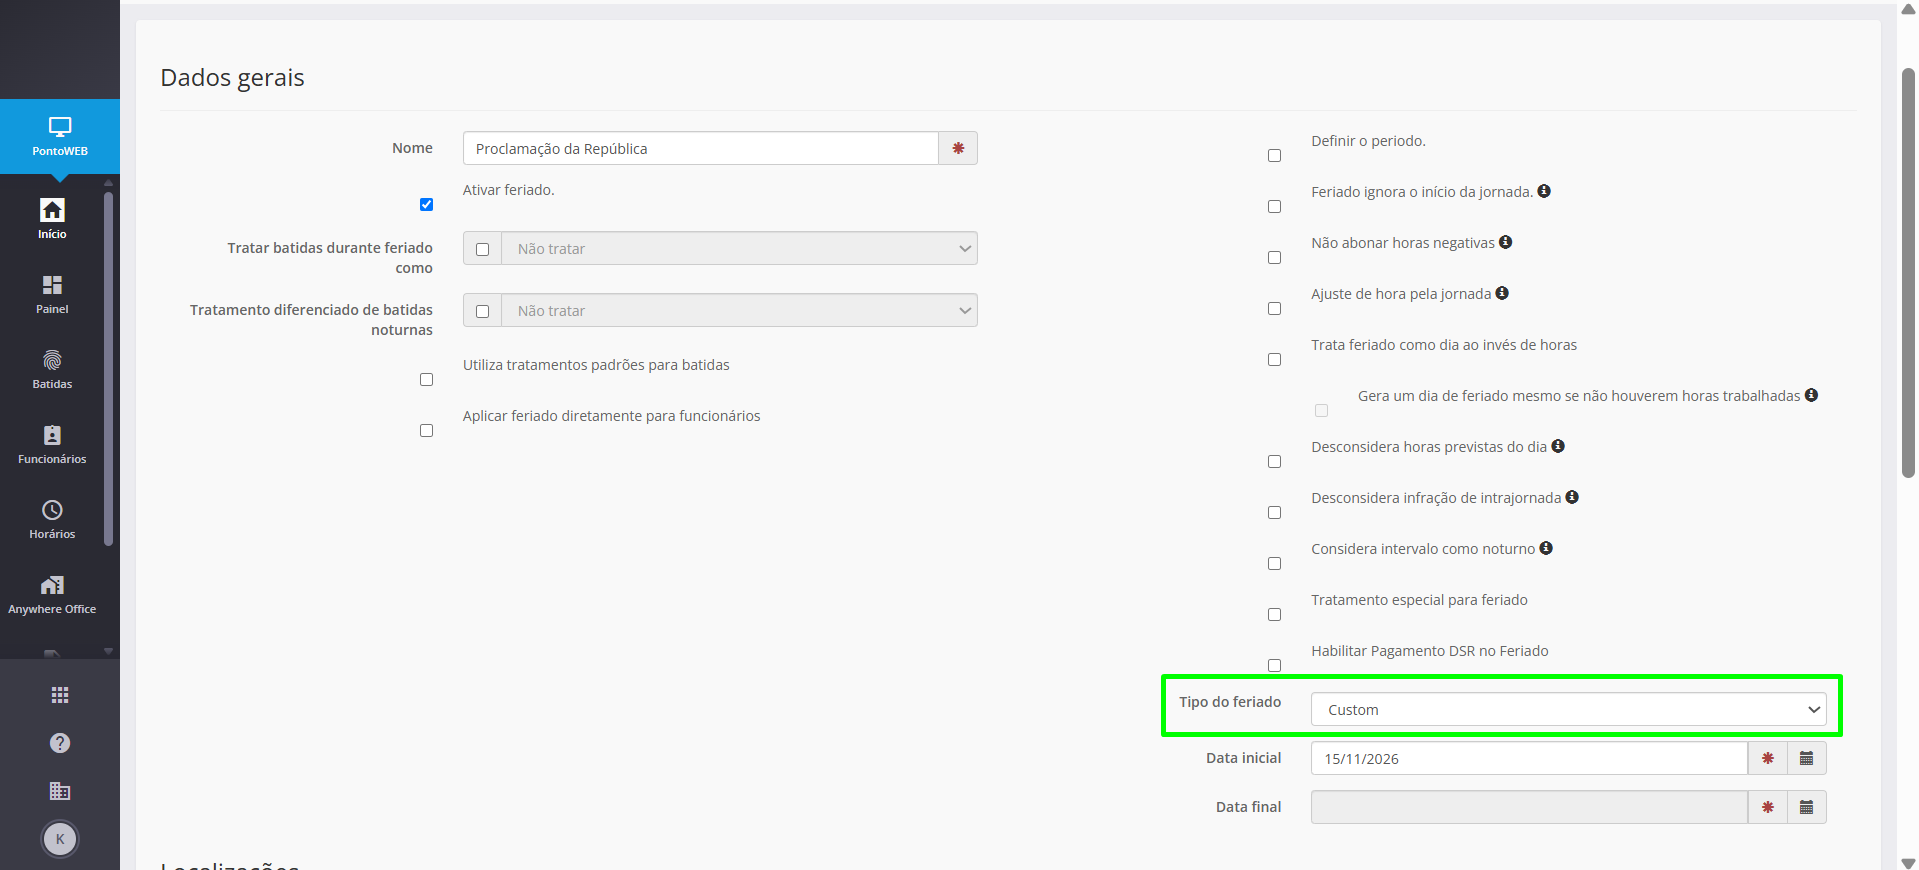Screen dimensions: 1919x870
Task: Uncheck the Ativar feriado checkbox
Action: pyautogui.click(x=427, y=205)
